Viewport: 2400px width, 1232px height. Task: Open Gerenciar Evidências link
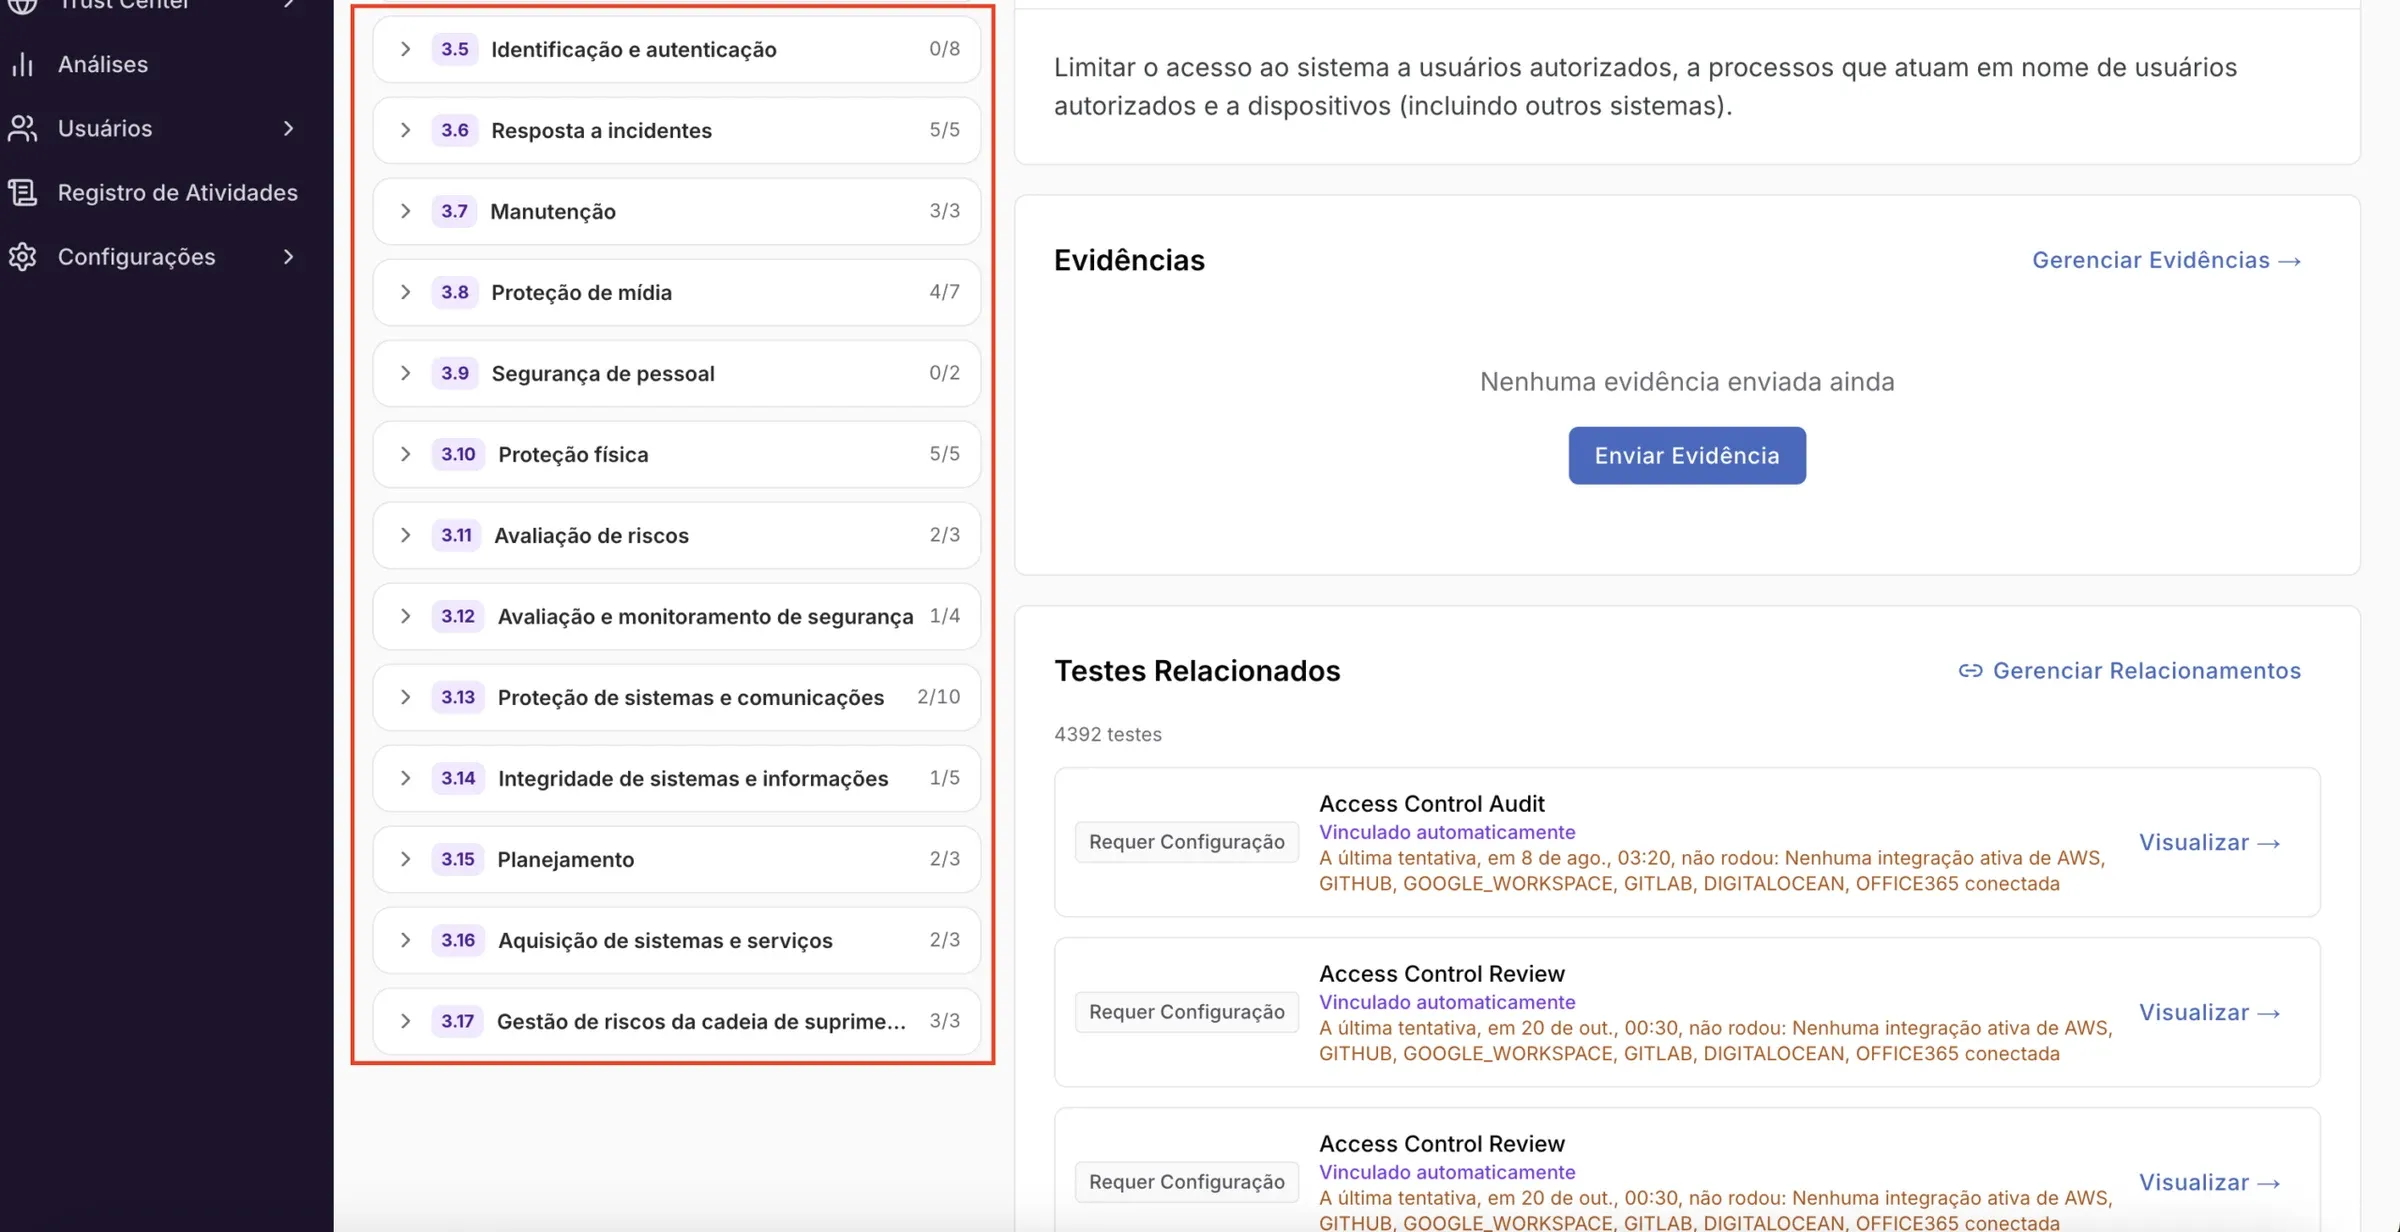click(x=2167, y=260)
